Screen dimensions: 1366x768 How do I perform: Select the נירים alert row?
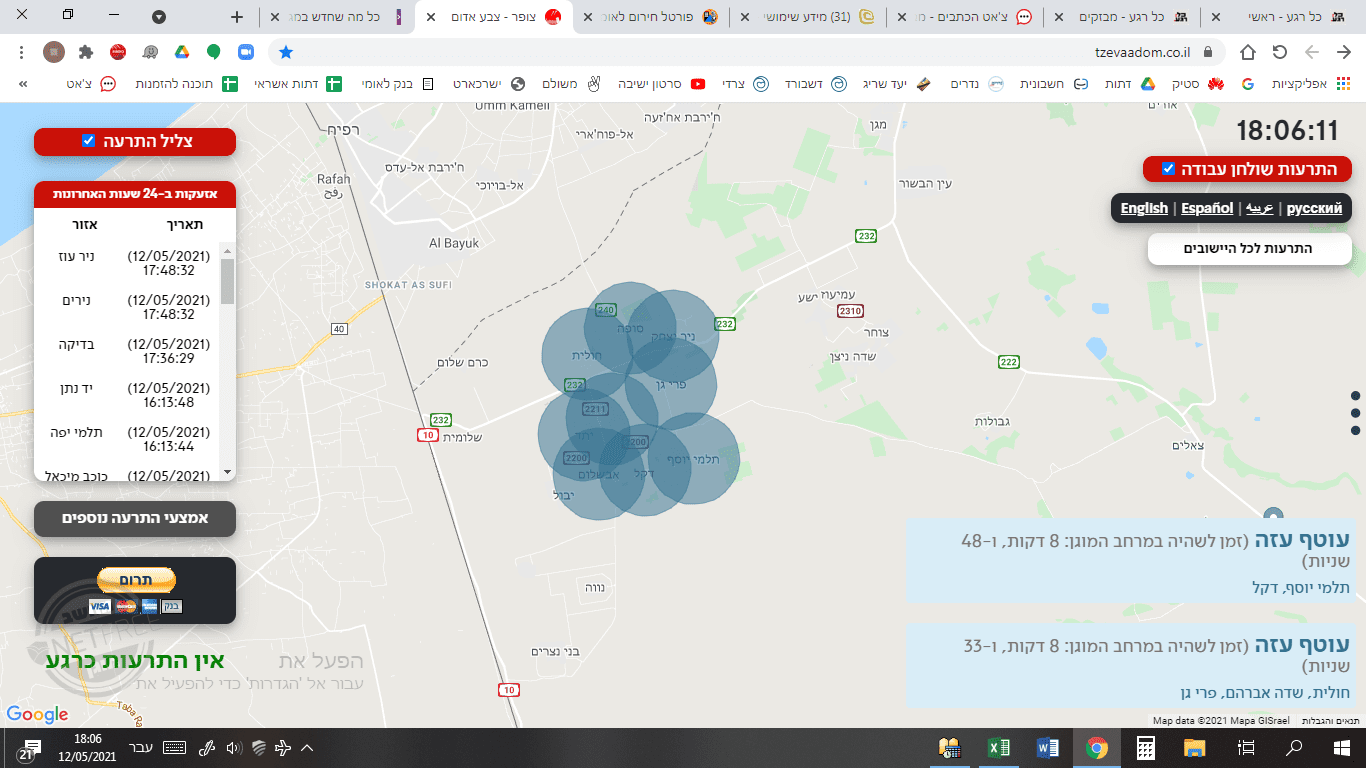click(x=126, y=307)
